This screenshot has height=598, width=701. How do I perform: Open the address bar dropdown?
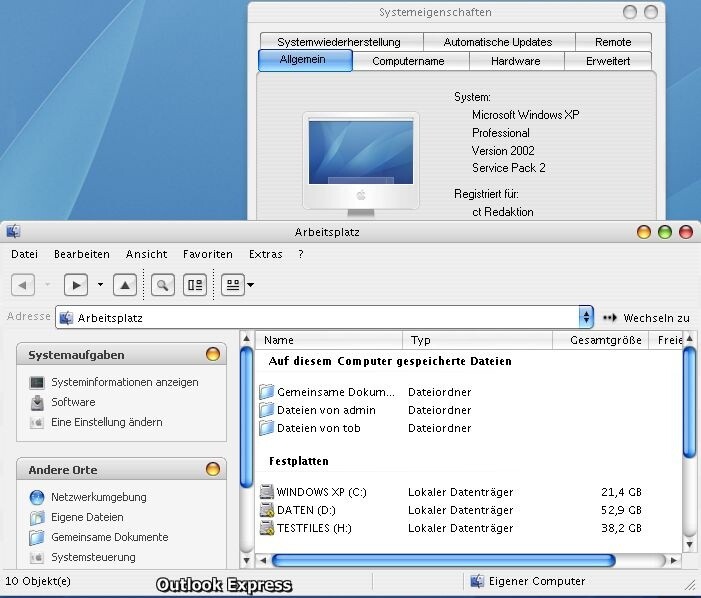[x=586, y=317]
